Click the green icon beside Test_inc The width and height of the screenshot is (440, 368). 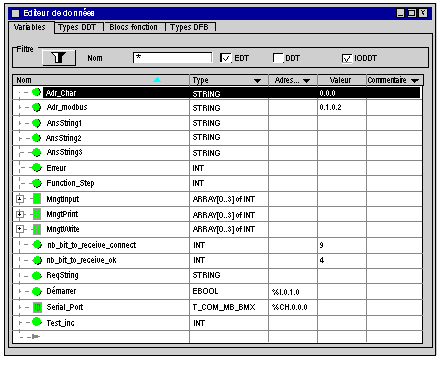[37, 322]
